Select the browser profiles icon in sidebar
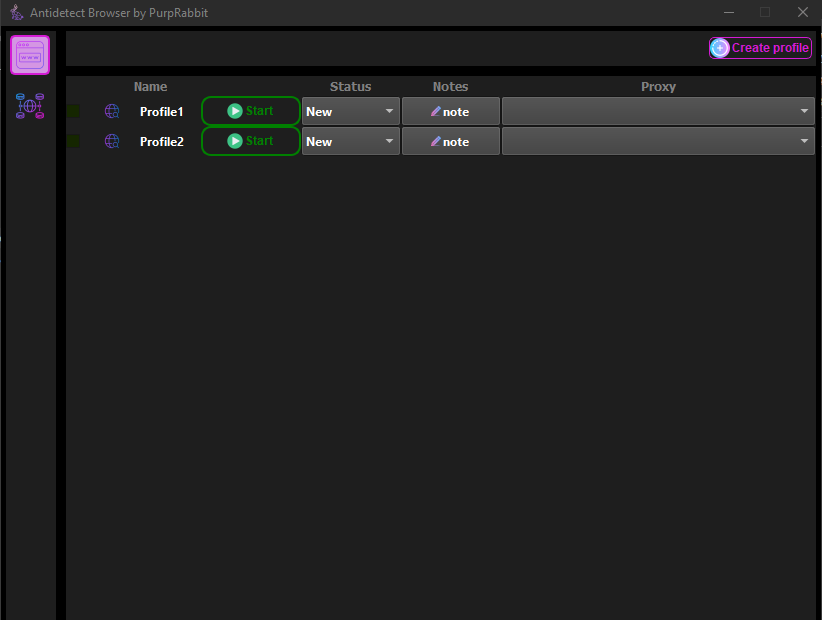The image size is (822, 620). click(29, 55)
